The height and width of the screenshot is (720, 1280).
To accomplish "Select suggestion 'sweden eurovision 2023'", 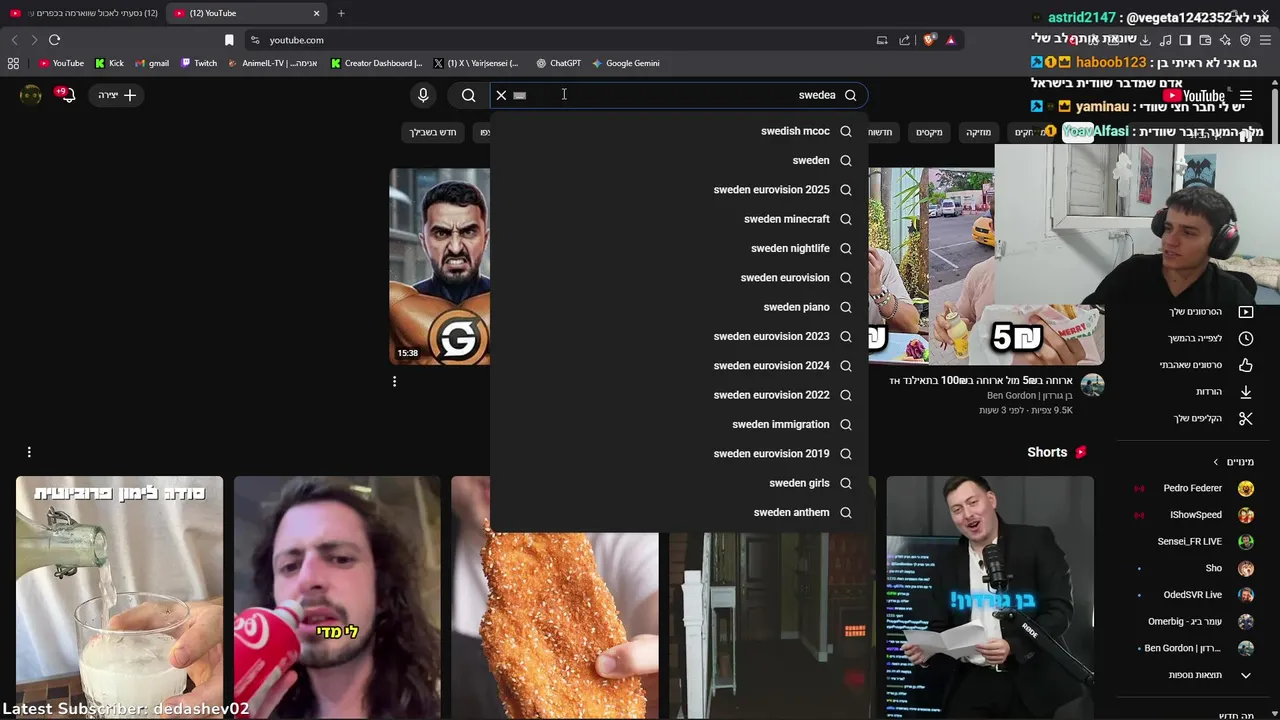I will 680,336.
